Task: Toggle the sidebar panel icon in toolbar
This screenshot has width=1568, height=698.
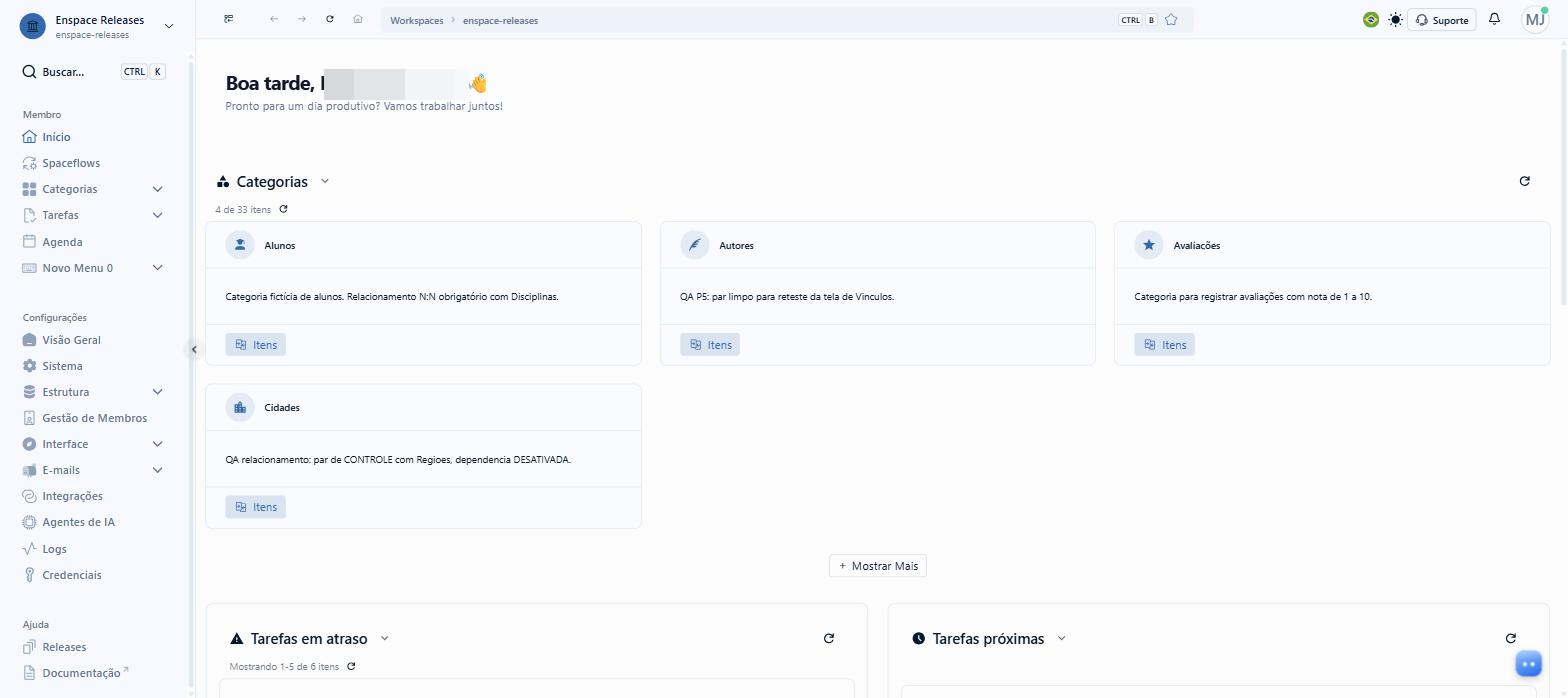Action: click(x=229, y=19)
